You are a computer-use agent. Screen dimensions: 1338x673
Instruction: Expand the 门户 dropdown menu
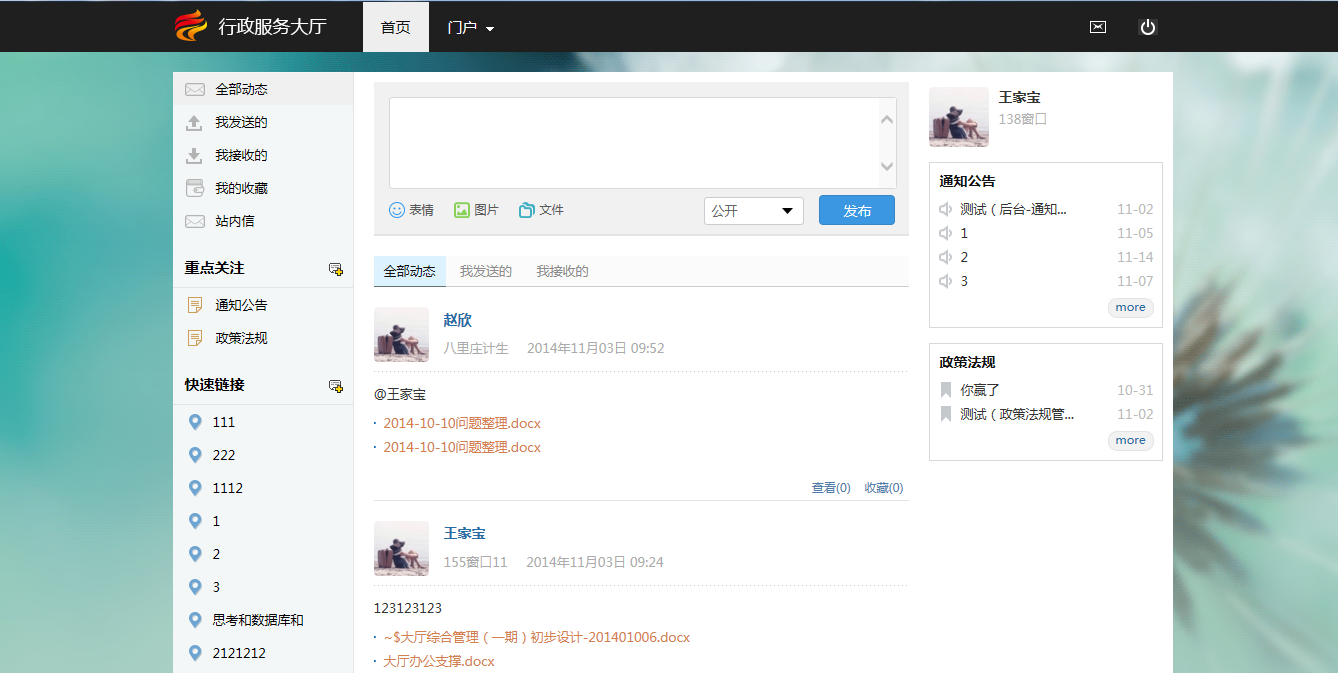pos(471,28)
